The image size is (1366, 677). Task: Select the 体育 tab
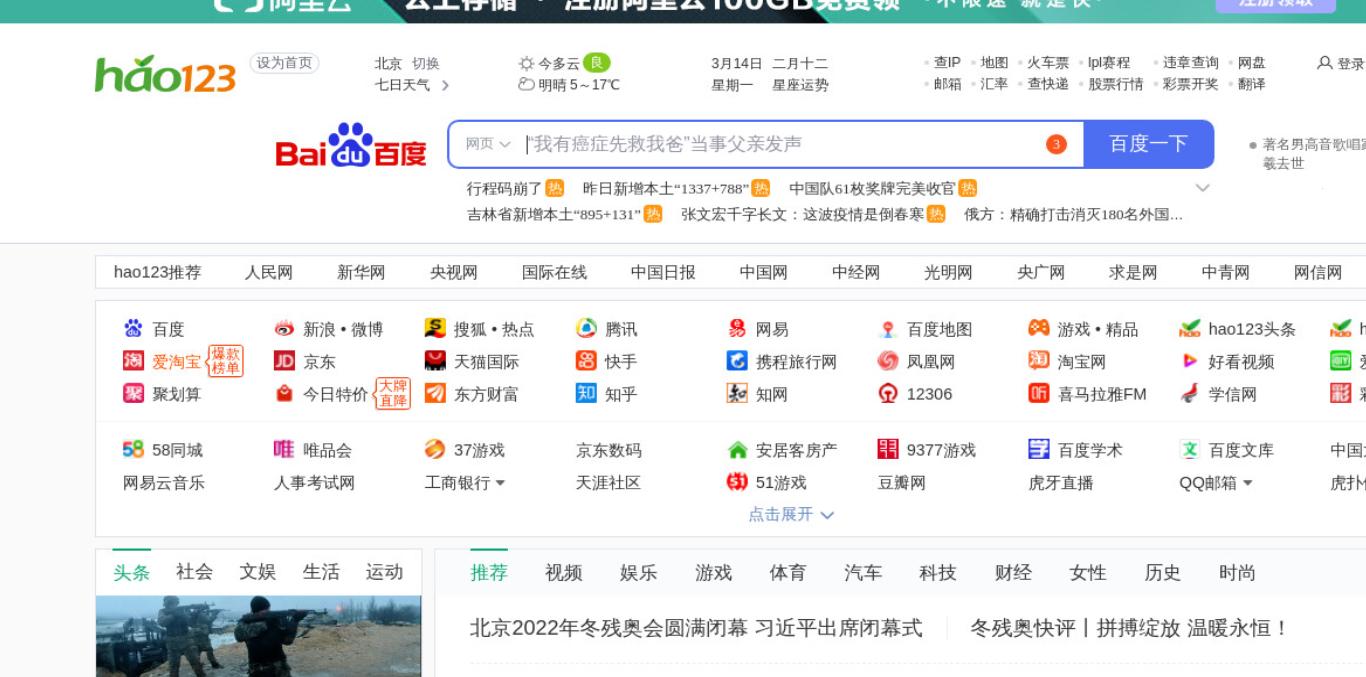(787, 573)
